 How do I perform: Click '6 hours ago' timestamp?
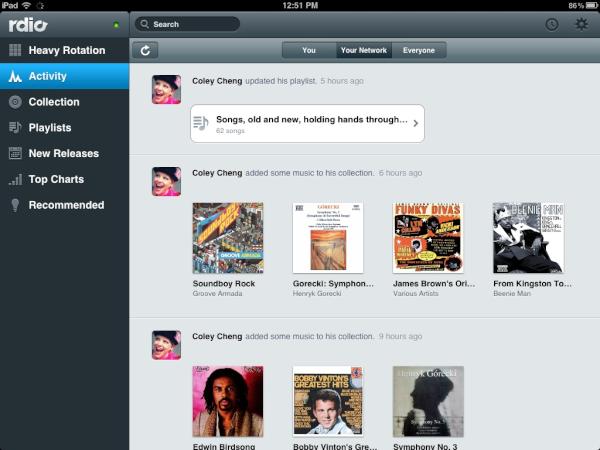coord(400,173)
